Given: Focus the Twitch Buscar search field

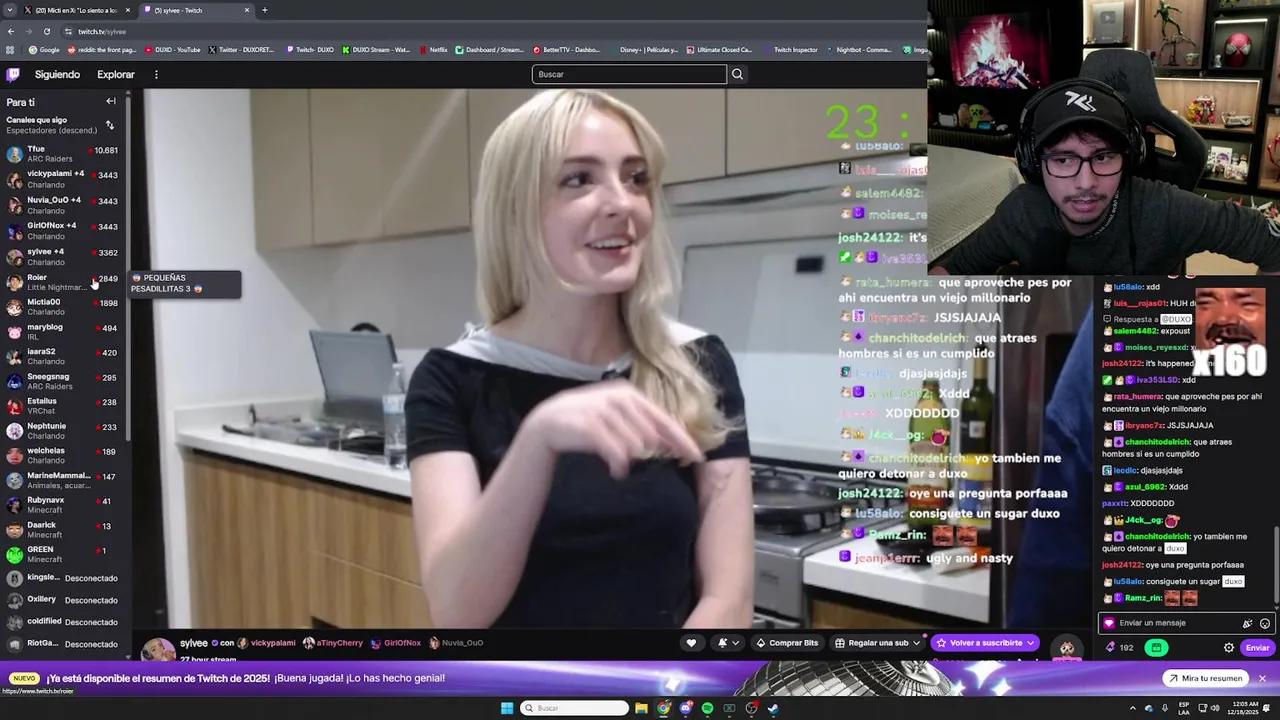Looking at the screenshot, I should click(629, 74).
